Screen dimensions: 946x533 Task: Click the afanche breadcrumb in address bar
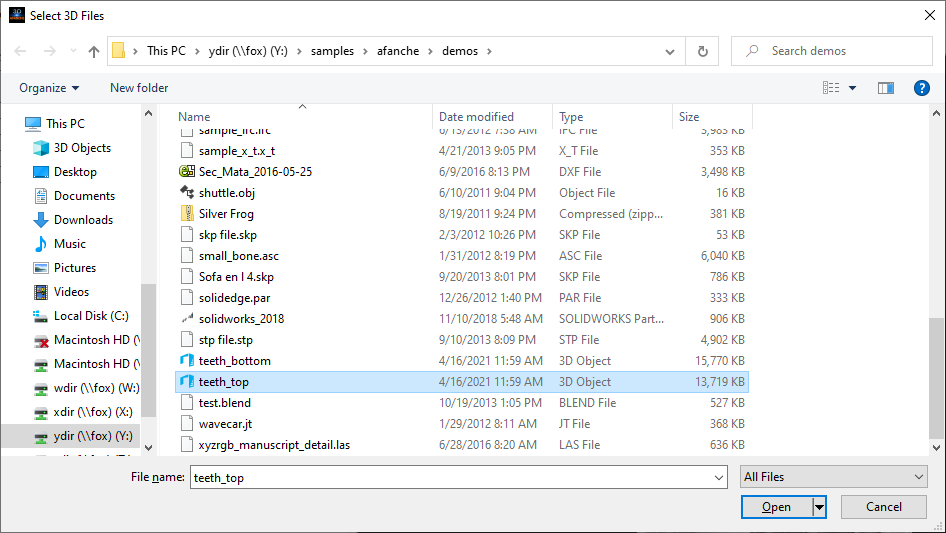click(x=398, y=51)
